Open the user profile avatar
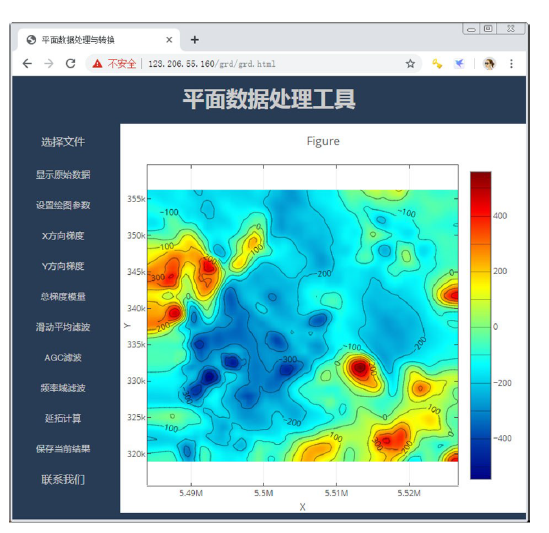 (x=489, y=64)
